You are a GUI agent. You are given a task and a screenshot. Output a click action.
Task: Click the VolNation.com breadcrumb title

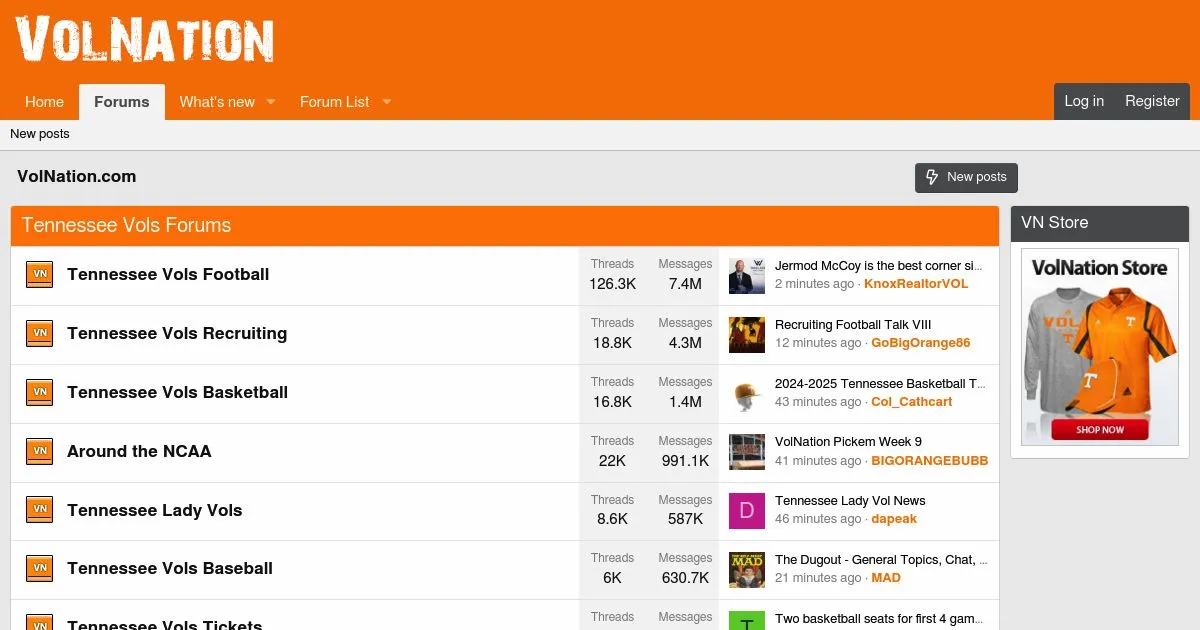click(76, 176)
